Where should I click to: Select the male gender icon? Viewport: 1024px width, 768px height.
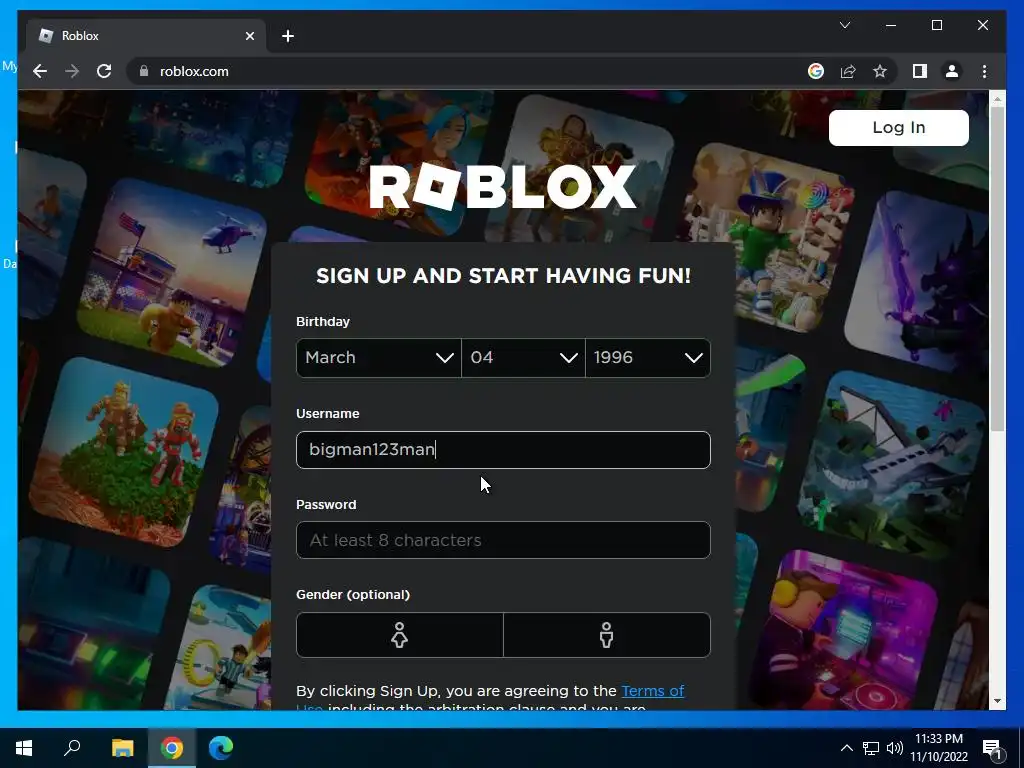point(607,635)
